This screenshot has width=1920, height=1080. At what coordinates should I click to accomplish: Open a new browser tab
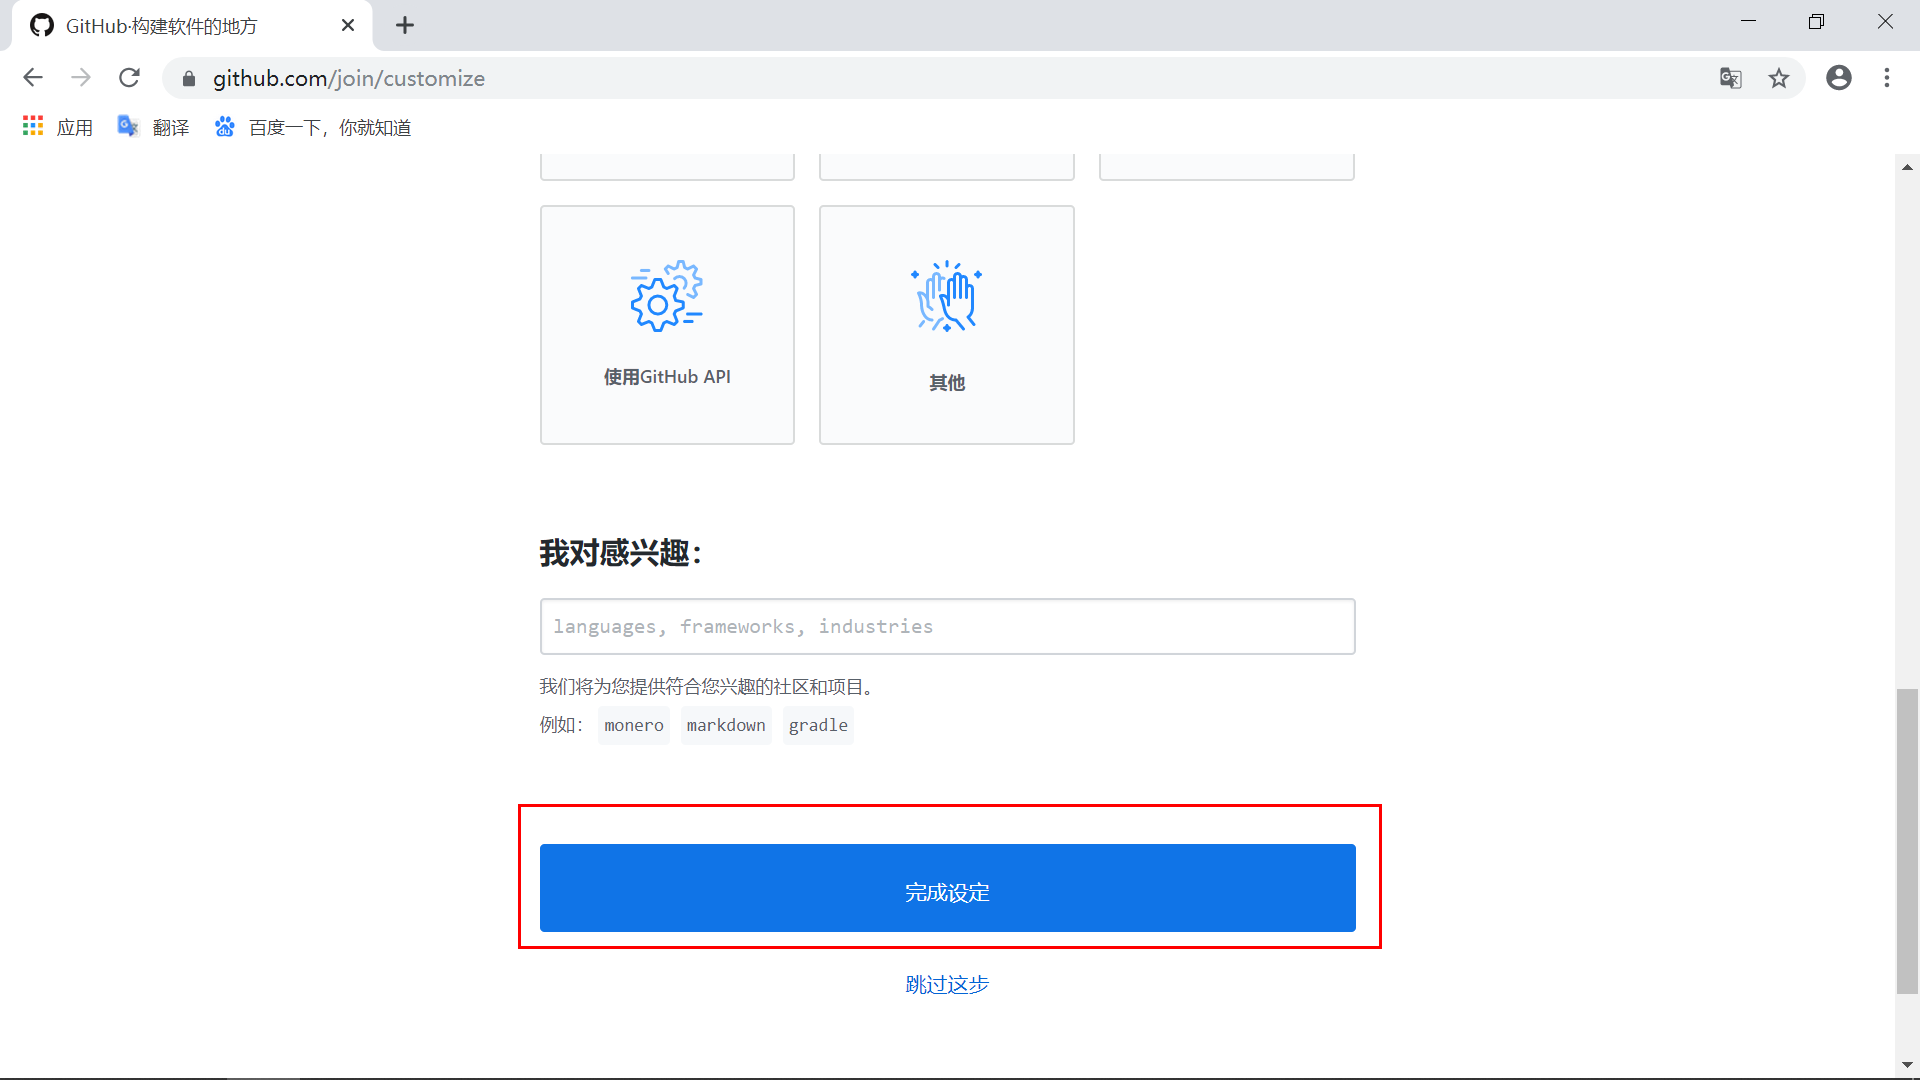(x=405, y=25)
